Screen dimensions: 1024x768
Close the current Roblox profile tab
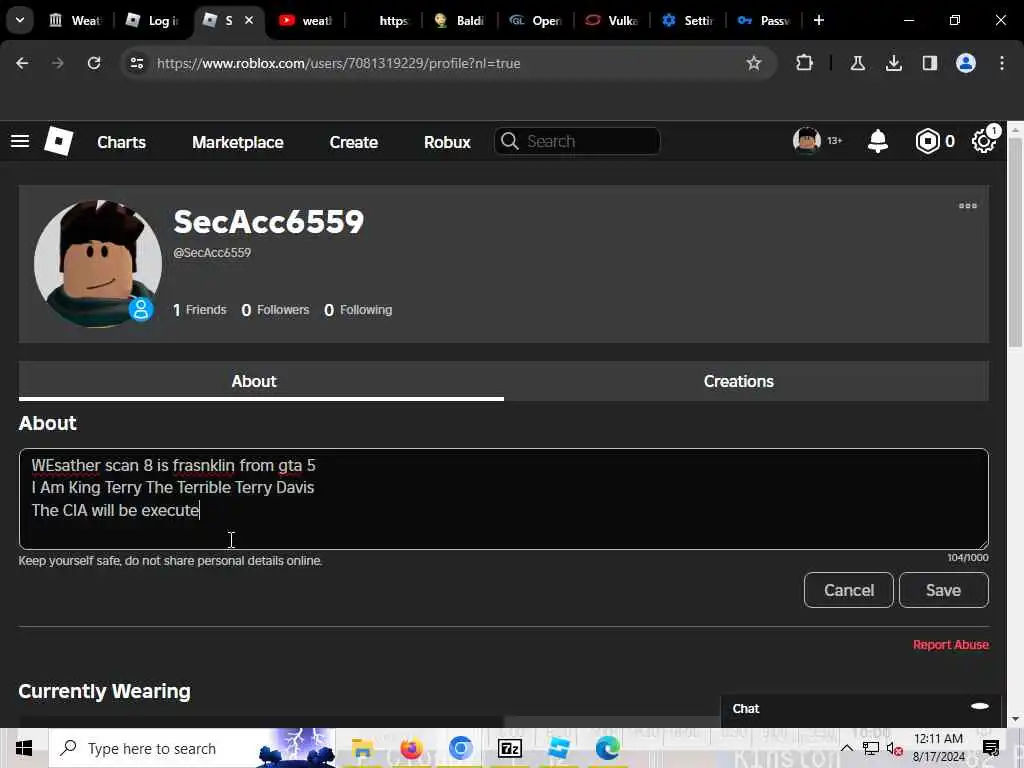249,20
